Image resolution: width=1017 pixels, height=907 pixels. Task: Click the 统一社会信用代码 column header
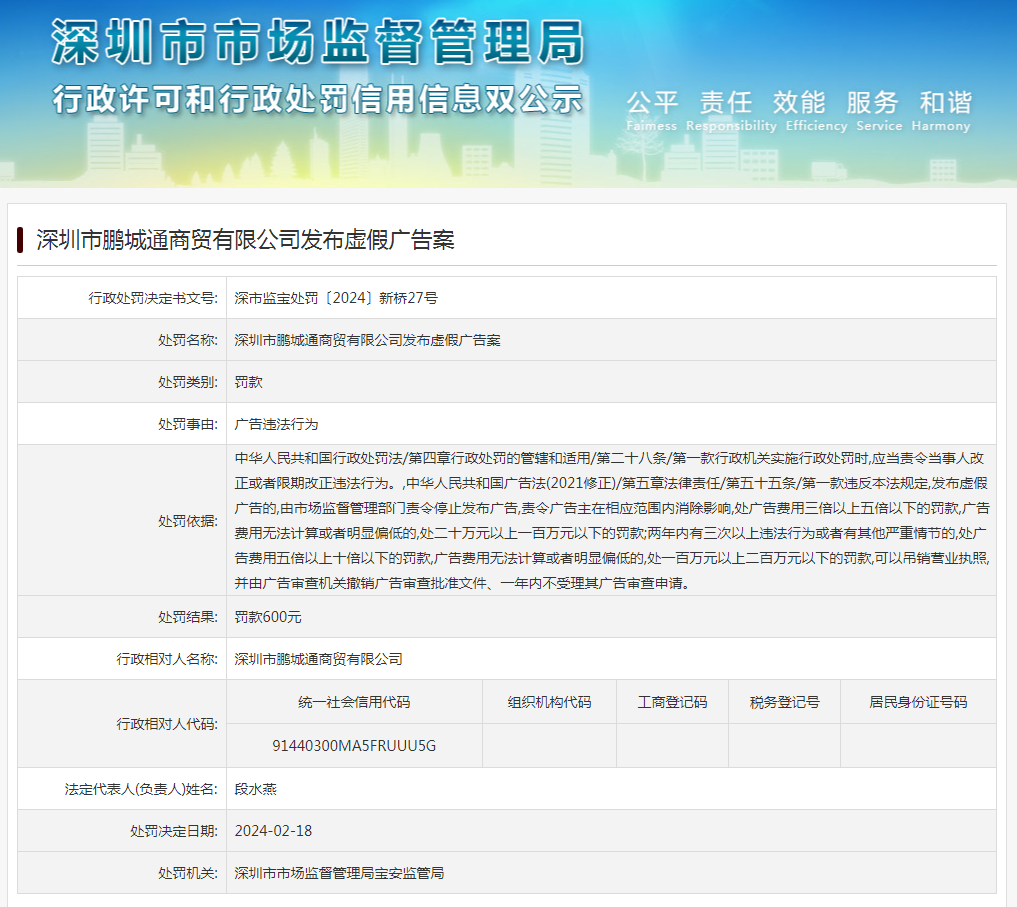pyautogui.click(x=354, y=702)
